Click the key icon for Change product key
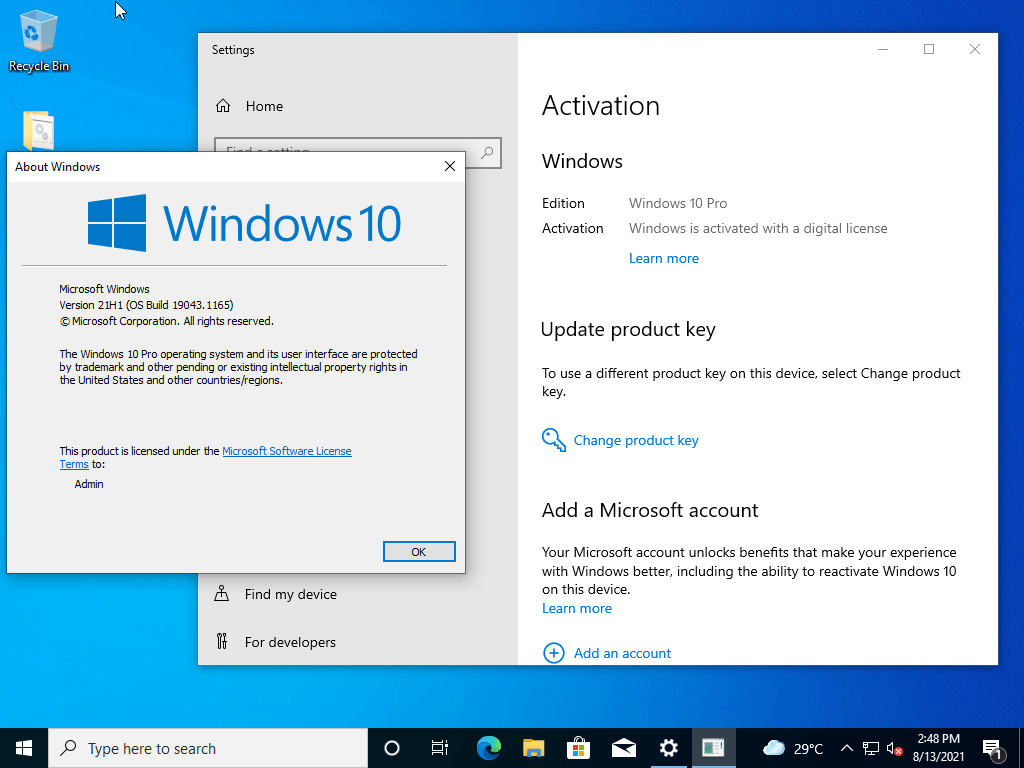Viewport: 1024px width, 768px height. coord(554,440)
